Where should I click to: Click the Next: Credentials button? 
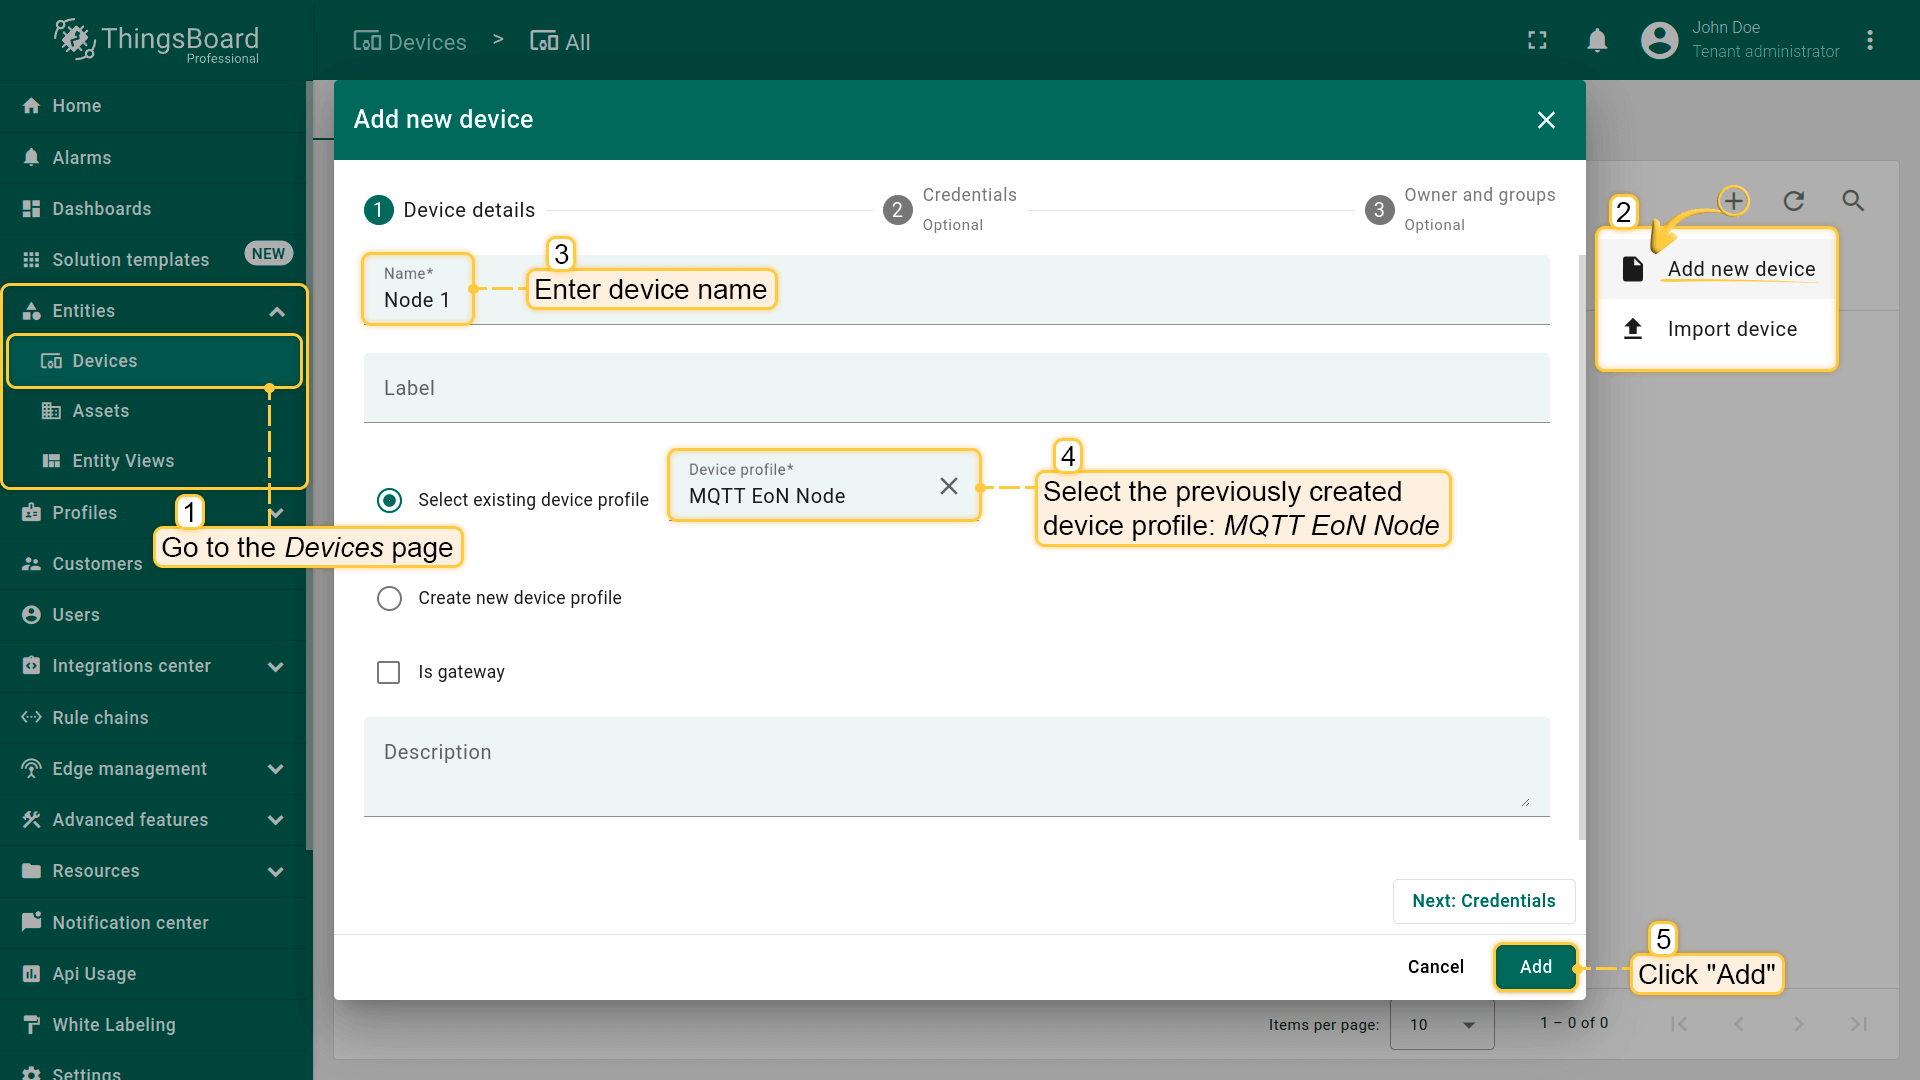pos(1483,901)
